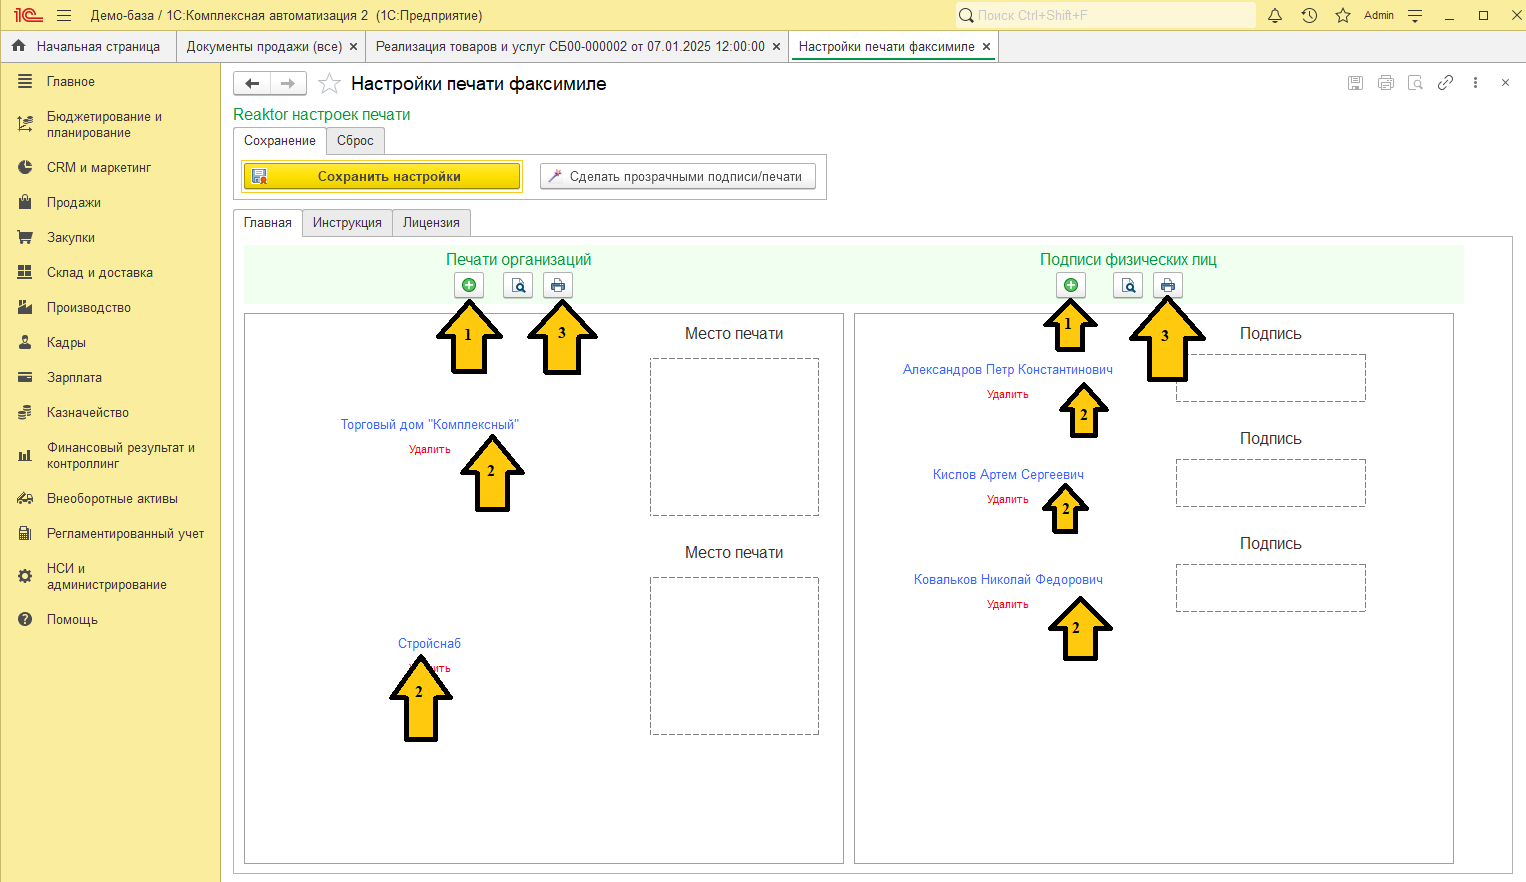Open the Александров Петр Константинович link
This screenshot has width=1526, height=882.
[x=1008, y=370]
